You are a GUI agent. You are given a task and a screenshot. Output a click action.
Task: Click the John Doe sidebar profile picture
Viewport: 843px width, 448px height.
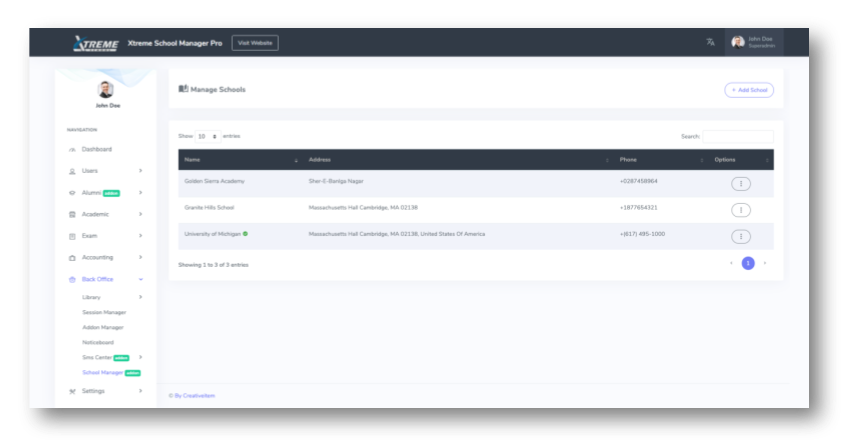pos(105,89)
